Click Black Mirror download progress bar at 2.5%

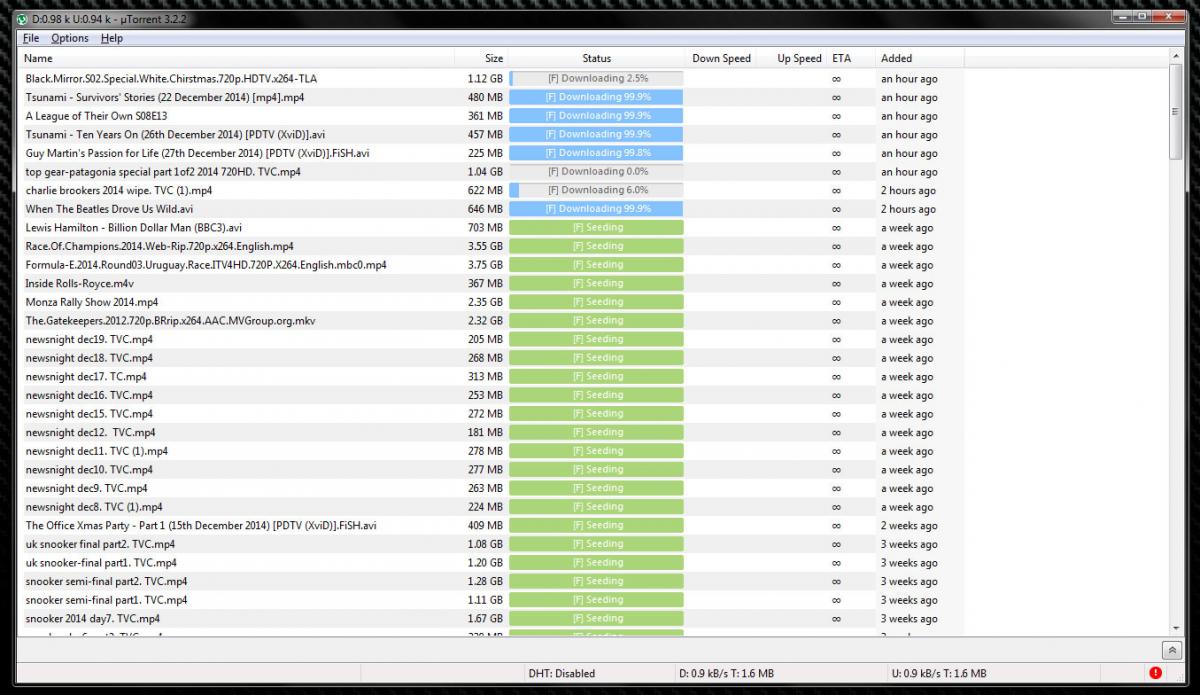[x=596, y=78]
